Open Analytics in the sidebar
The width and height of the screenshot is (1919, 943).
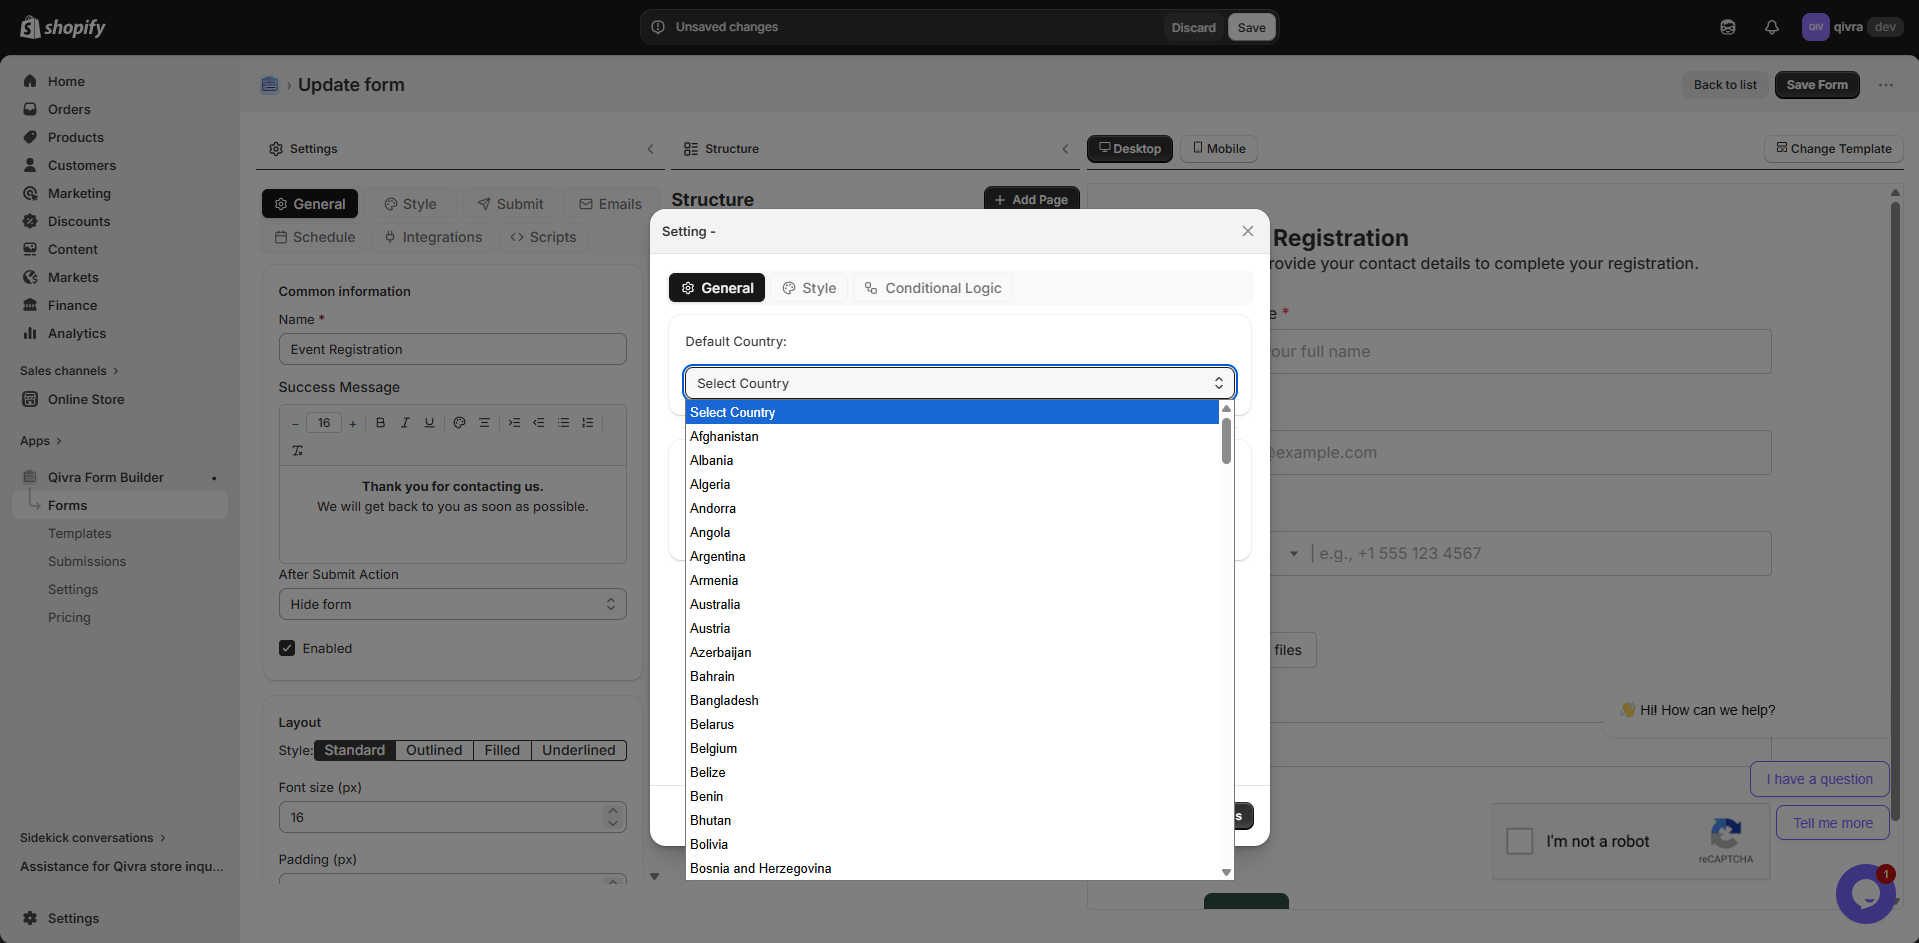tap(77, 333)
